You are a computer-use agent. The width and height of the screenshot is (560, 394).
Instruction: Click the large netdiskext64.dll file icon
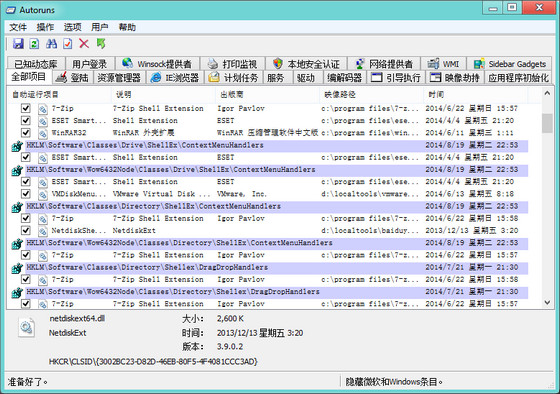pos(27,327)
